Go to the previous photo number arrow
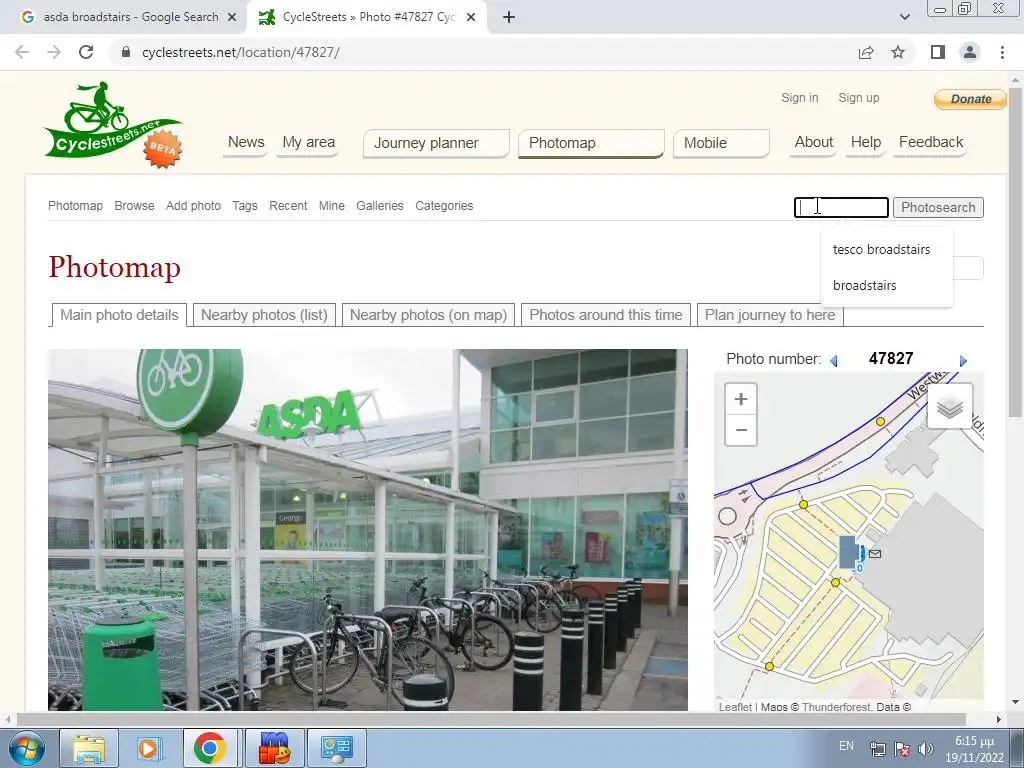 coord(833,360)
